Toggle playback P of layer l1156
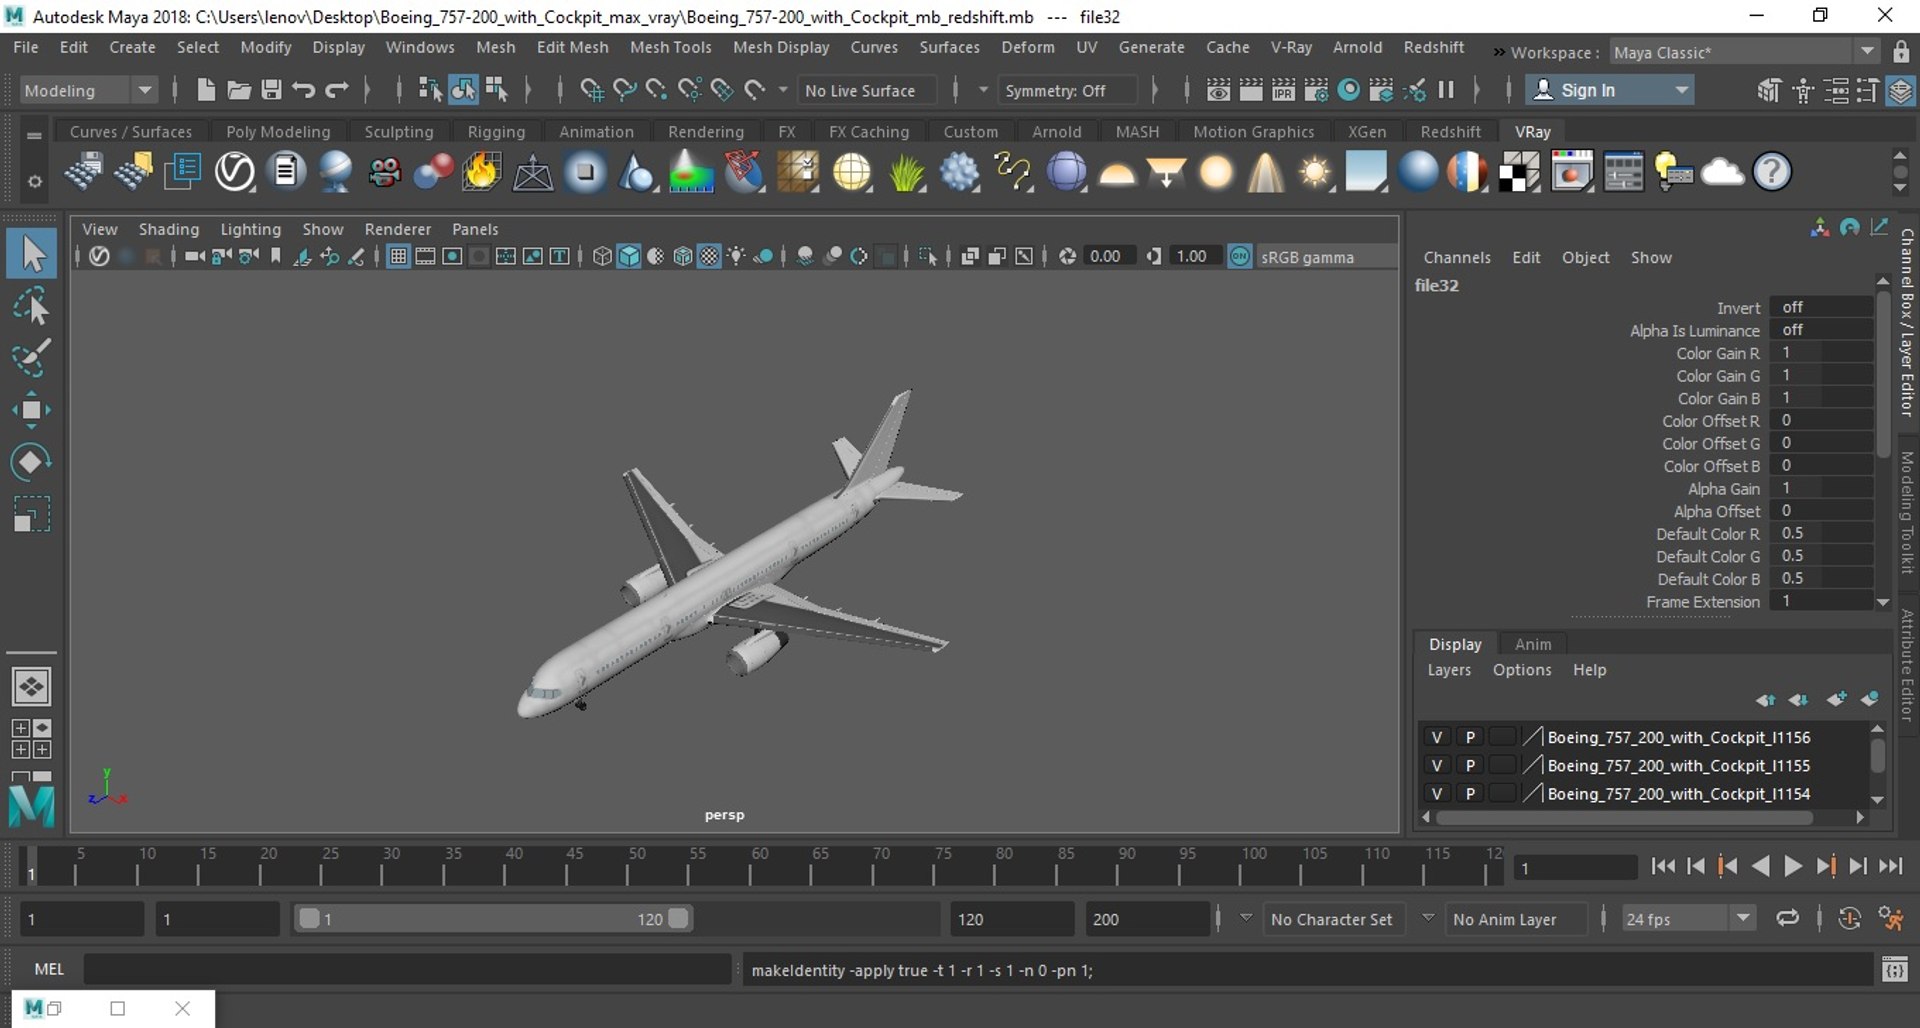Screen dimensions: 1920x1028 click(x=1470, y=737)
